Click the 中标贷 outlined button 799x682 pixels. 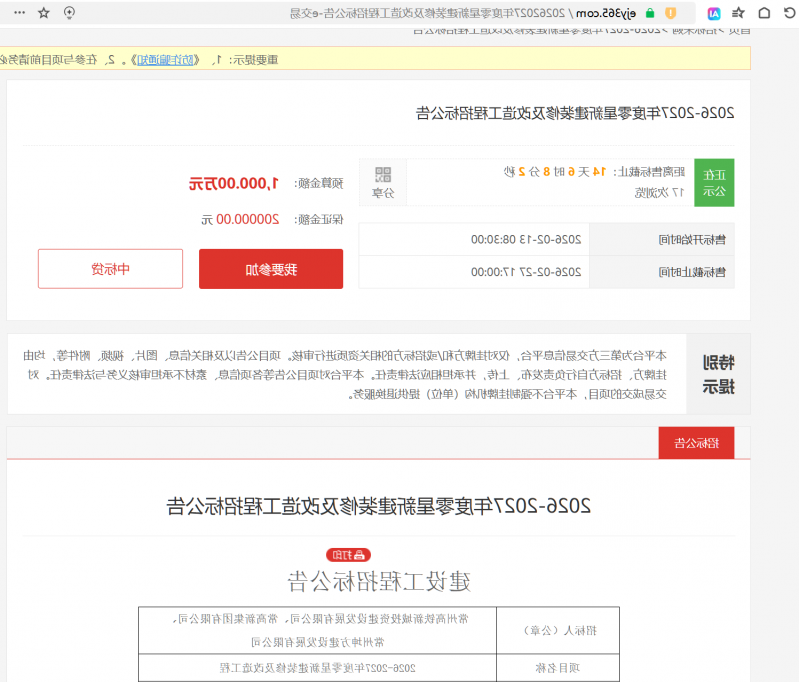pyautogui.click(x=110, y=269)
